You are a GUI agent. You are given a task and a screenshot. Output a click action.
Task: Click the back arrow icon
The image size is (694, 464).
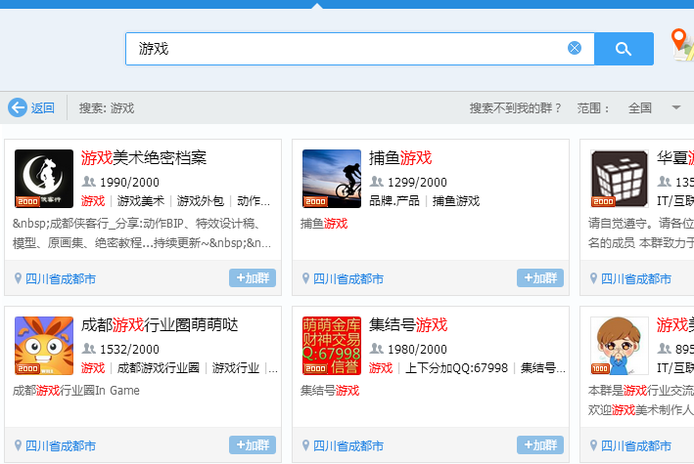click(x=18, y=108)
